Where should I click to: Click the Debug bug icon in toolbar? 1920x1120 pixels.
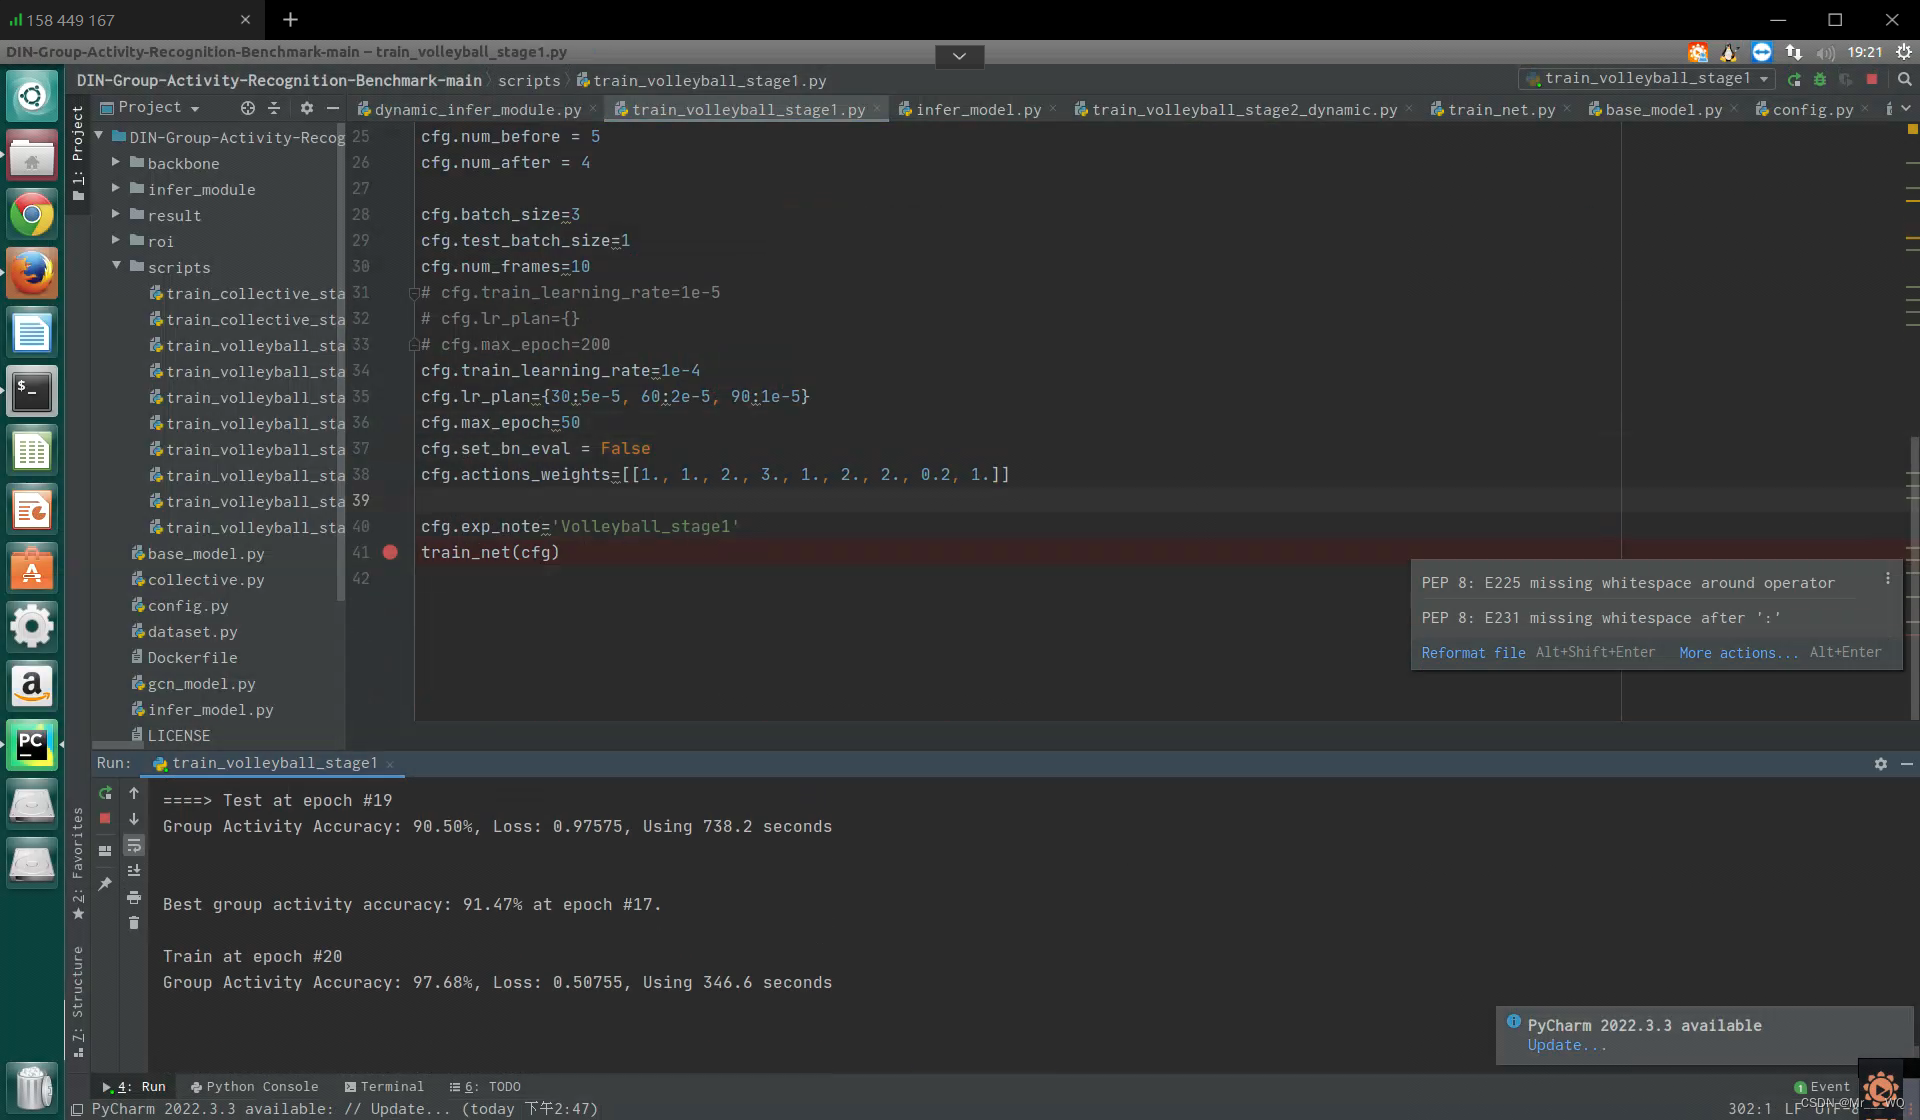(1820, 79)
